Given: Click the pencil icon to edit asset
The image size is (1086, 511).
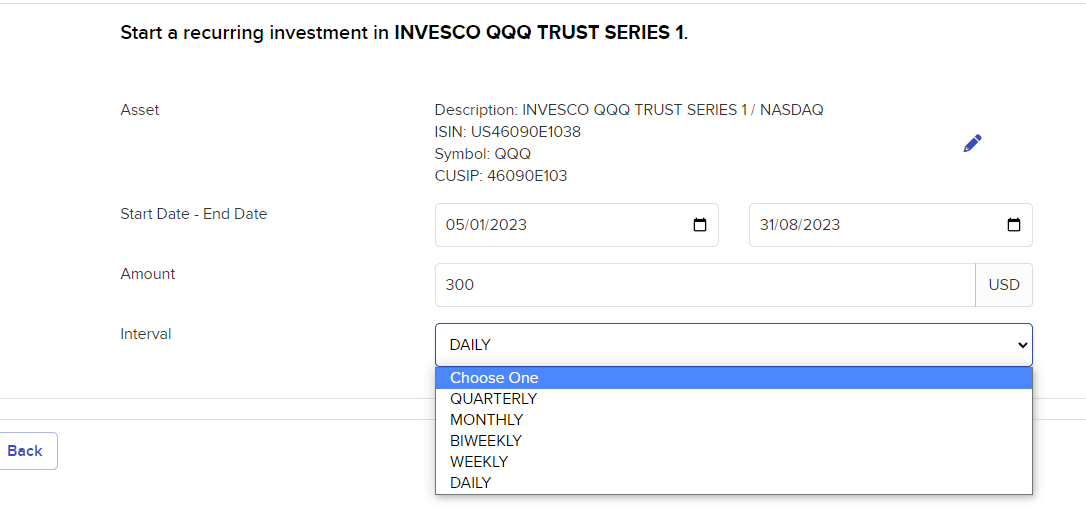Looking at the screenshot, I should 972,143.
